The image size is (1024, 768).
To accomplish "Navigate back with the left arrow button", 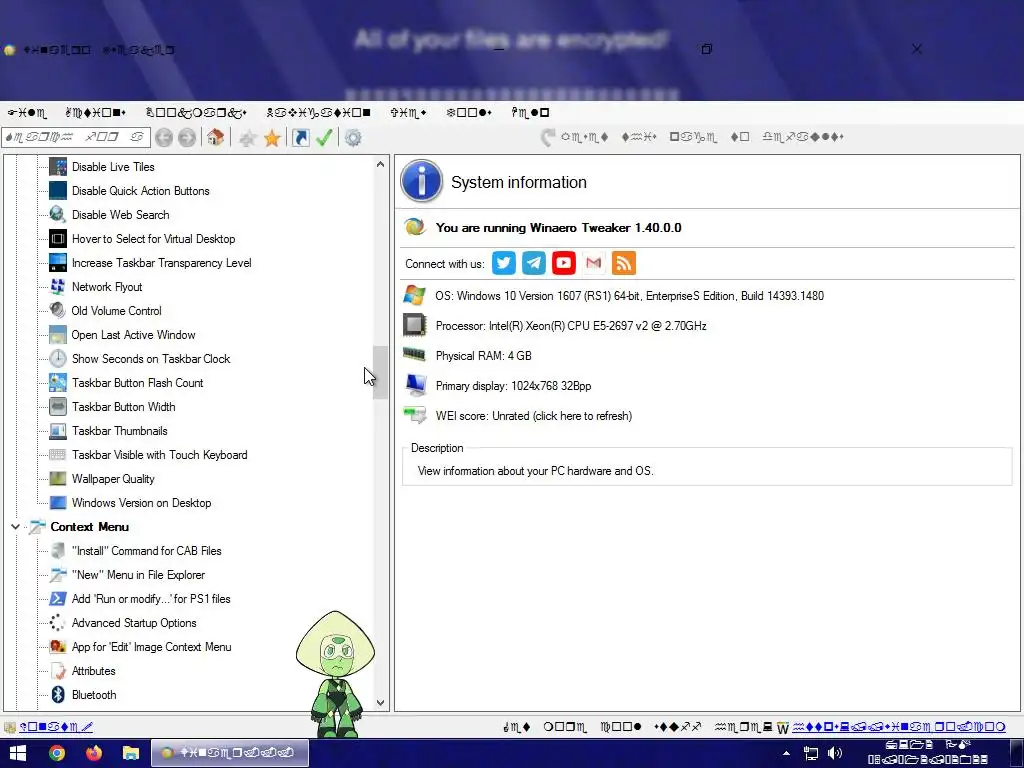I will point(164,138).
